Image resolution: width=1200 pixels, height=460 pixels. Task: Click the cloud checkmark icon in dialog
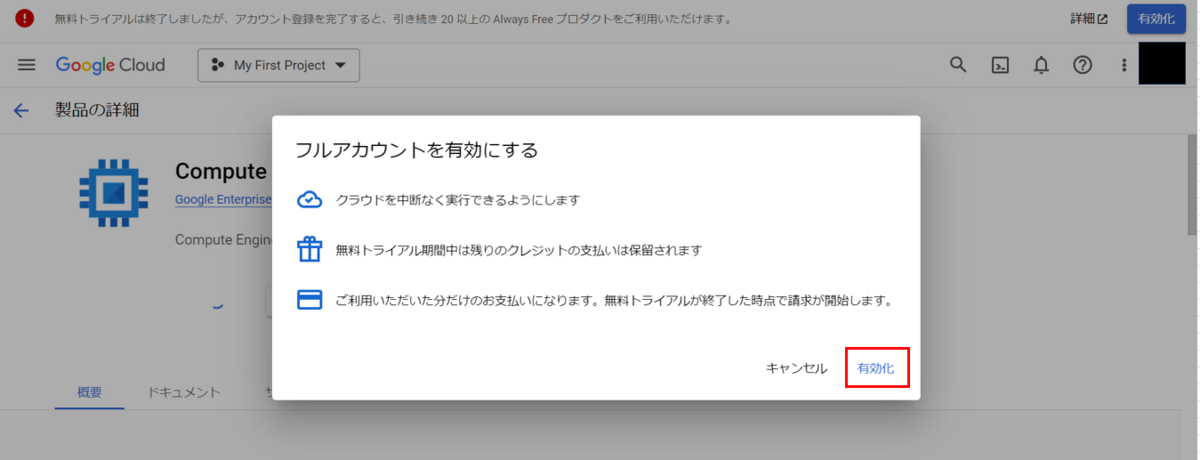[310, 200]
